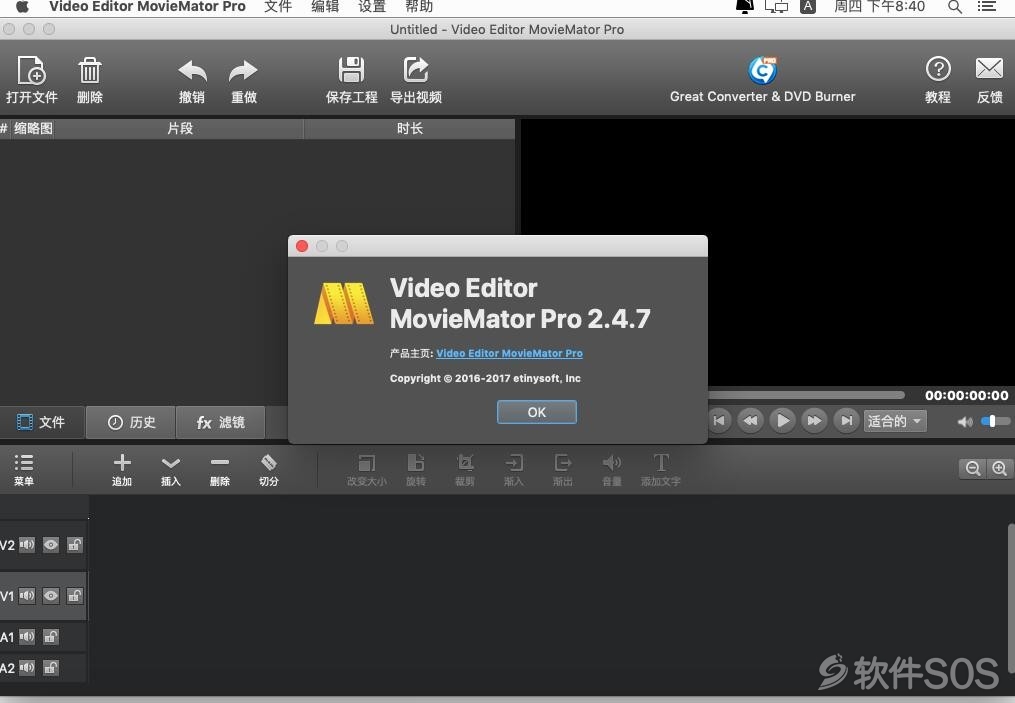Screen dimensions: 1015x703
Task: Open the Tutorial (教程) help icon
Action: [938, 69]
